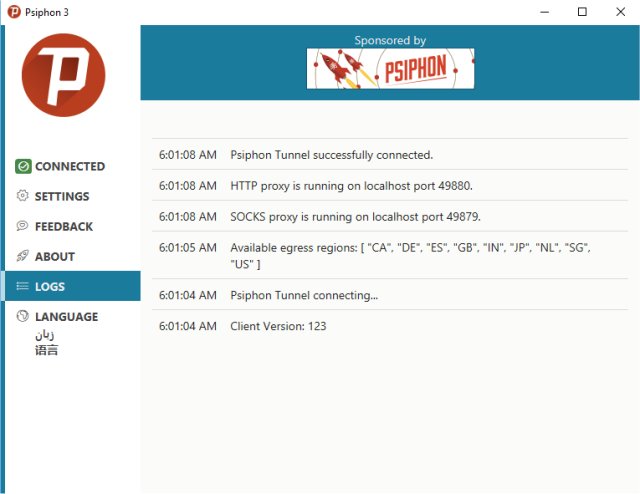Open the CONNECTED tab
The image size is (640, 494).
(x=73, y=166)
